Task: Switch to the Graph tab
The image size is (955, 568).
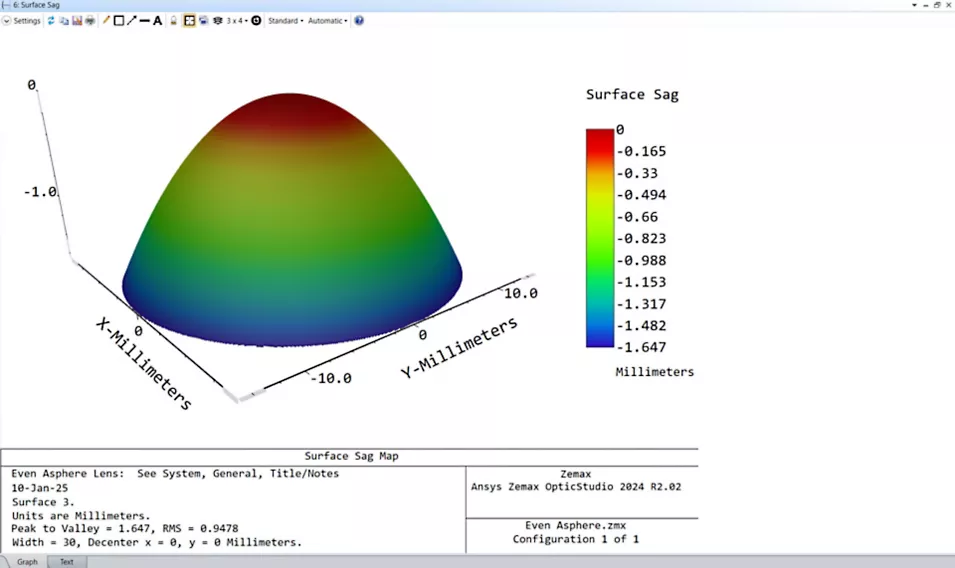Action: [x=27, y=561]
